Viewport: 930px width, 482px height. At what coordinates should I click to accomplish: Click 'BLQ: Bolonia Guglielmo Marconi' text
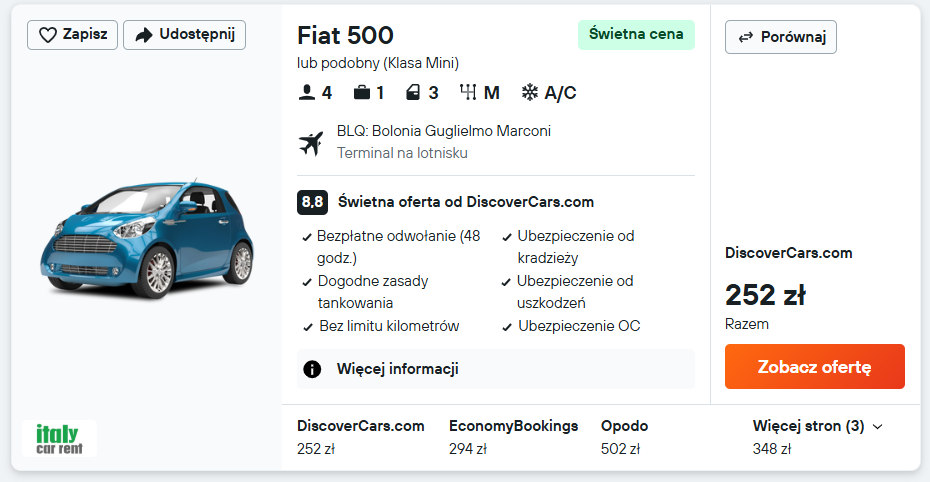tap(444, 130)
